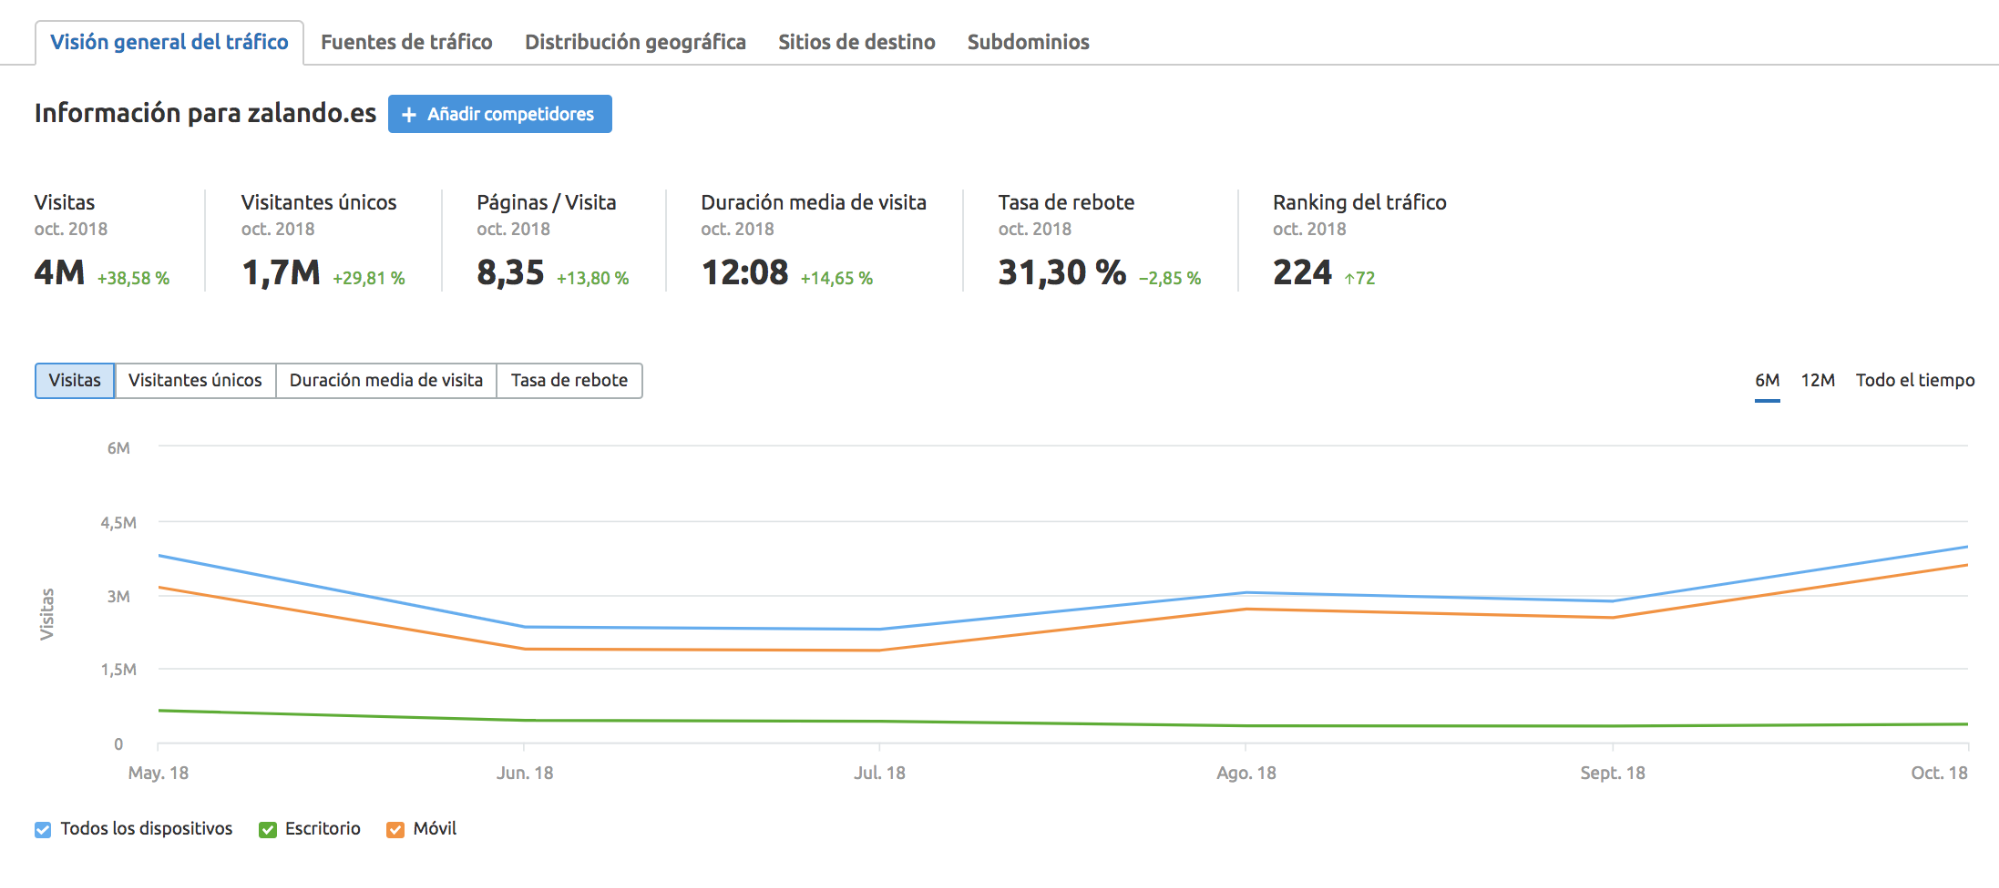Select the Visitas chart button

[75, 381]
